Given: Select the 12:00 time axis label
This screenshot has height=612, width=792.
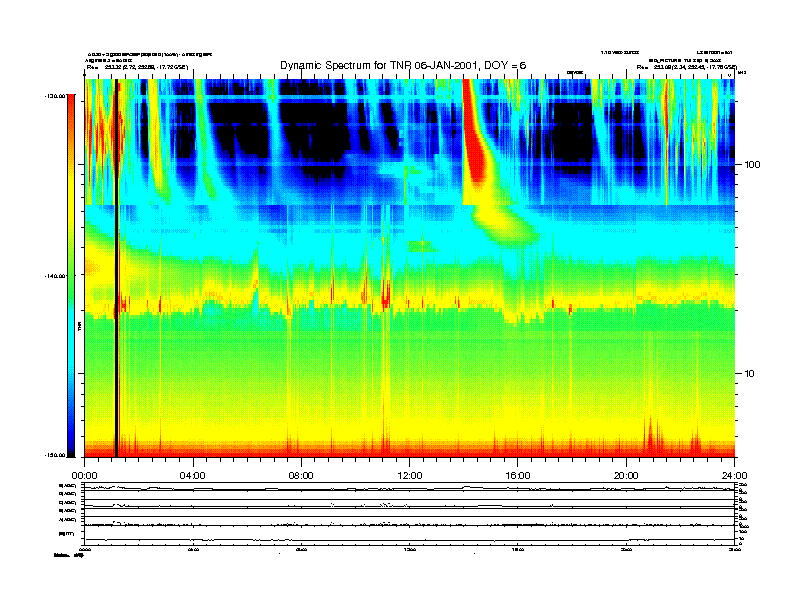Looking at the screenshot, I should pyautogui.click(x=410, y=476).
